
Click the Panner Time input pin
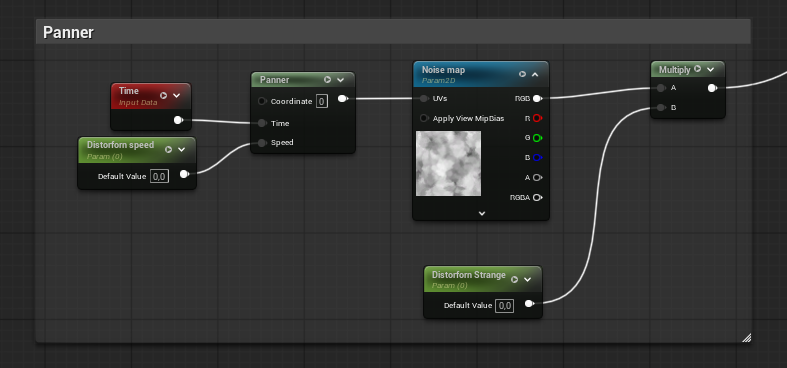[x=261, y=123]
